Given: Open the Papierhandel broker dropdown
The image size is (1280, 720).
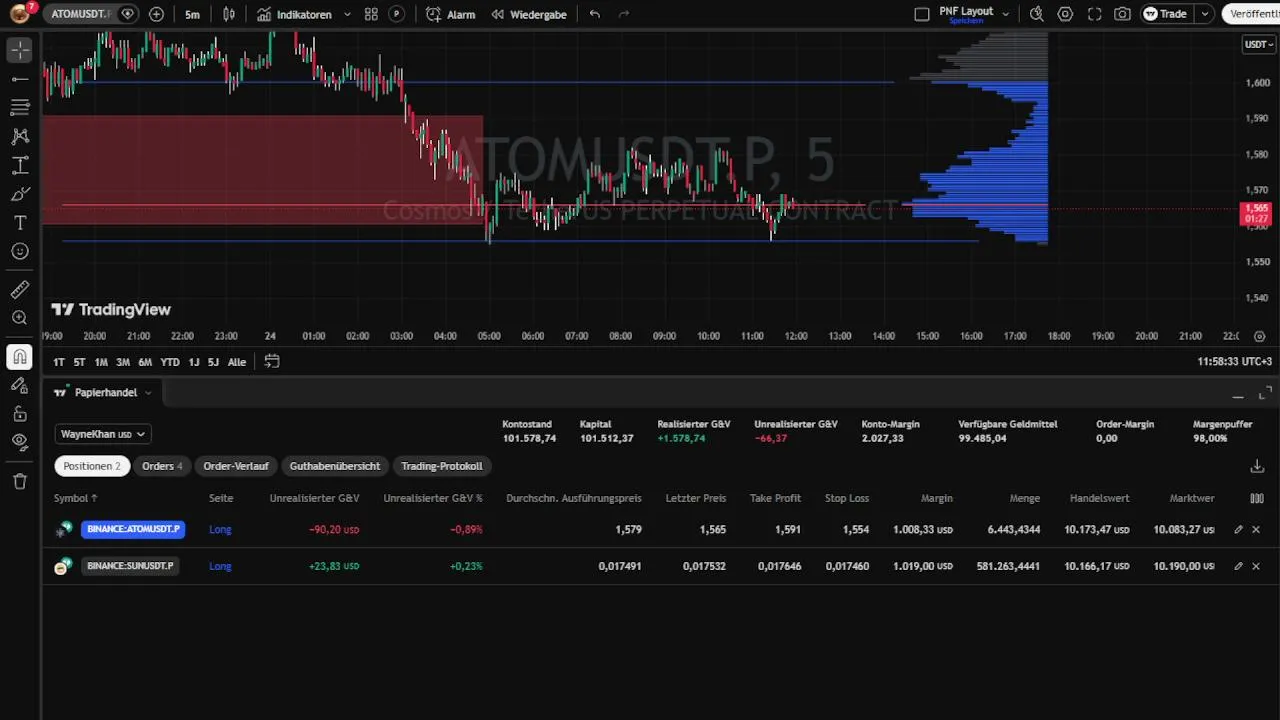Looking at the screenshot, I should coord(104,392).
